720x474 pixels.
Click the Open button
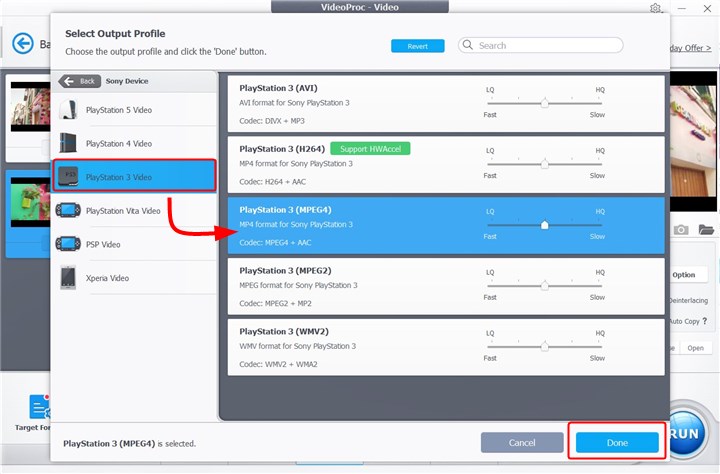695,348
